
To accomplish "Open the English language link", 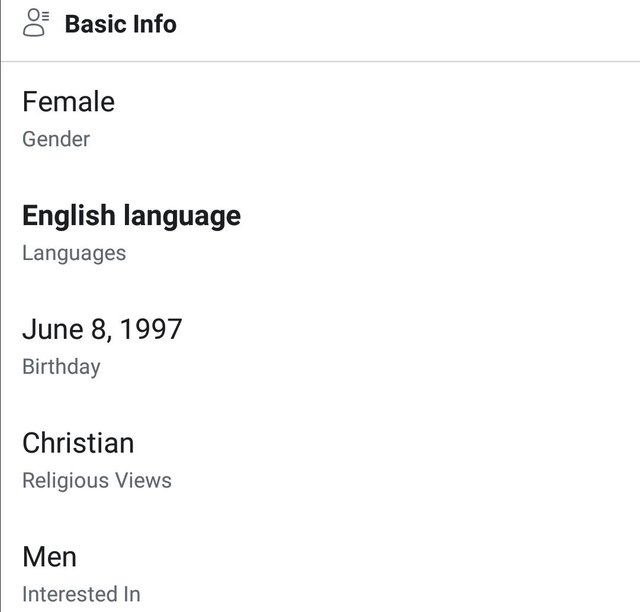I will coord(131,216).
